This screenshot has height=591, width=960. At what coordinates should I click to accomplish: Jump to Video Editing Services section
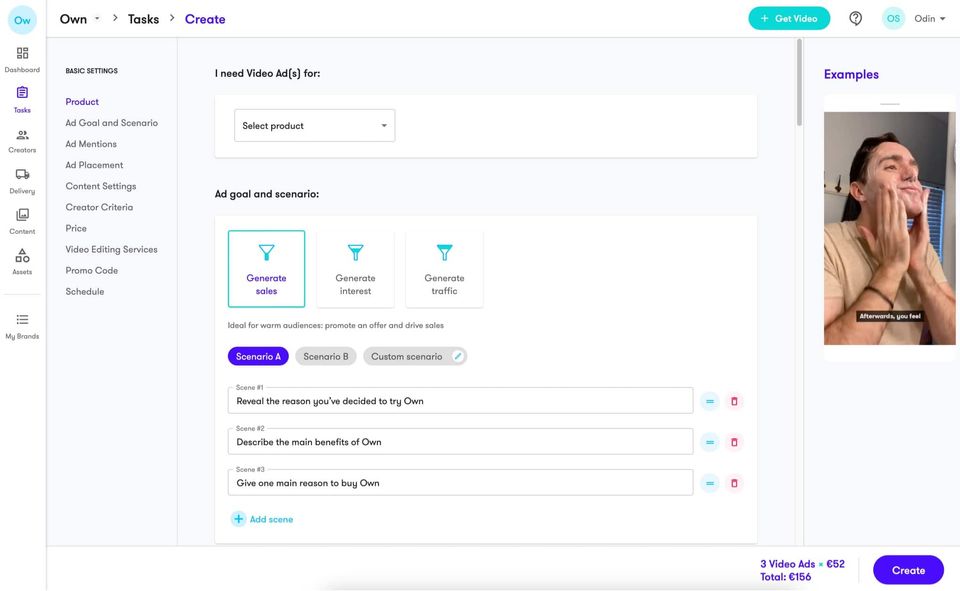pos(111,249)
